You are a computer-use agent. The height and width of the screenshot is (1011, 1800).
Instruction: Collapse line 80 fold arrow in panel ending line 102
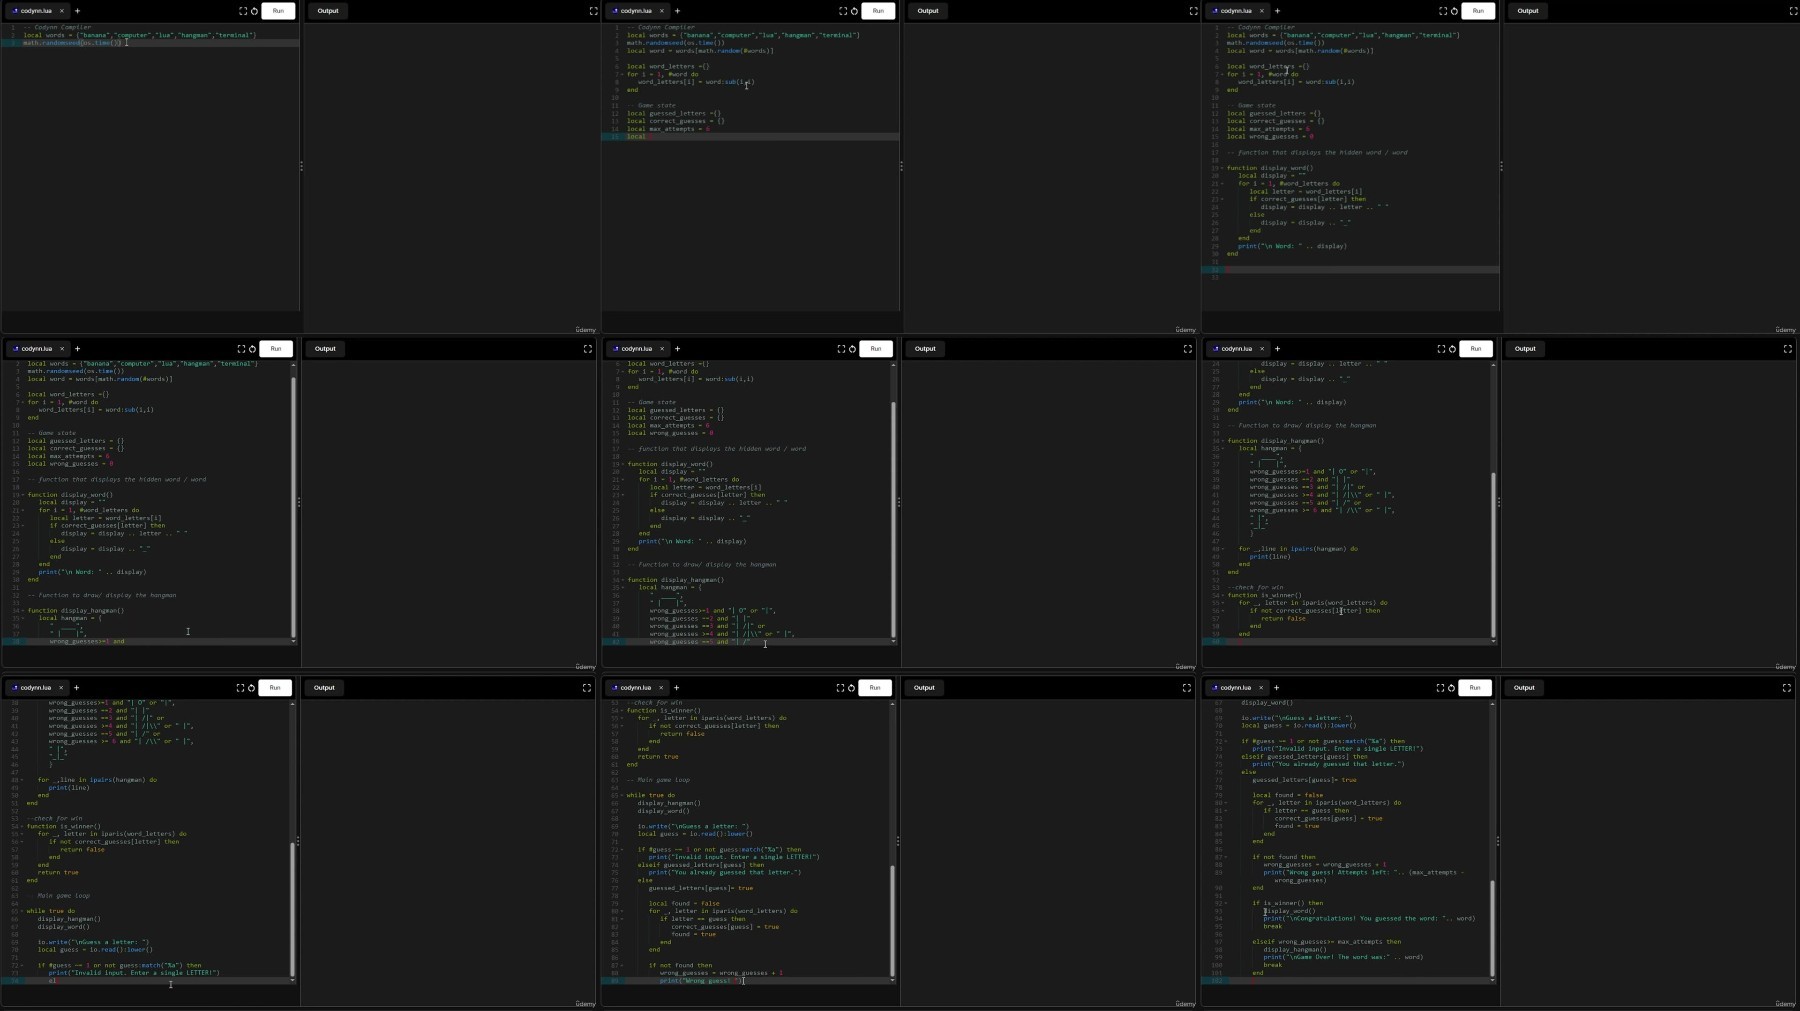[1227, 803]
